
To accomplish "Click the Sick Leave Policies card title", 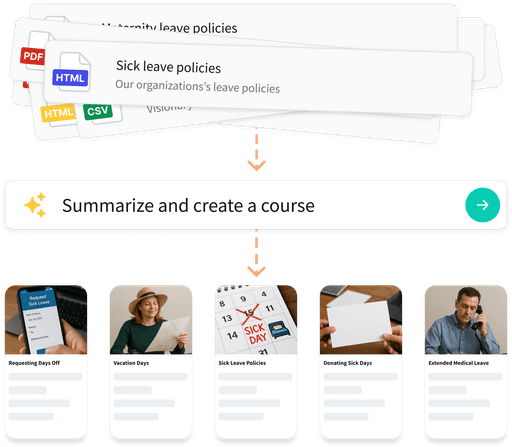I will (x=242, y=363).
